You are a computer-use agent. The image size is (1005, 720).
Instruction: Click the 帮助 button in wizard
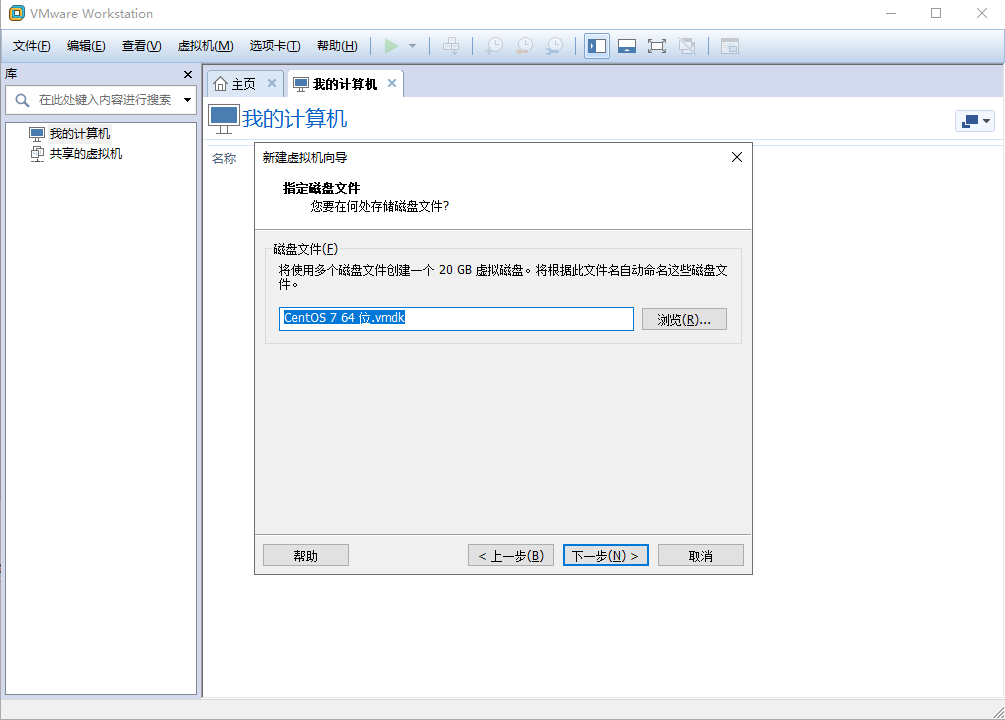point(306,555)
